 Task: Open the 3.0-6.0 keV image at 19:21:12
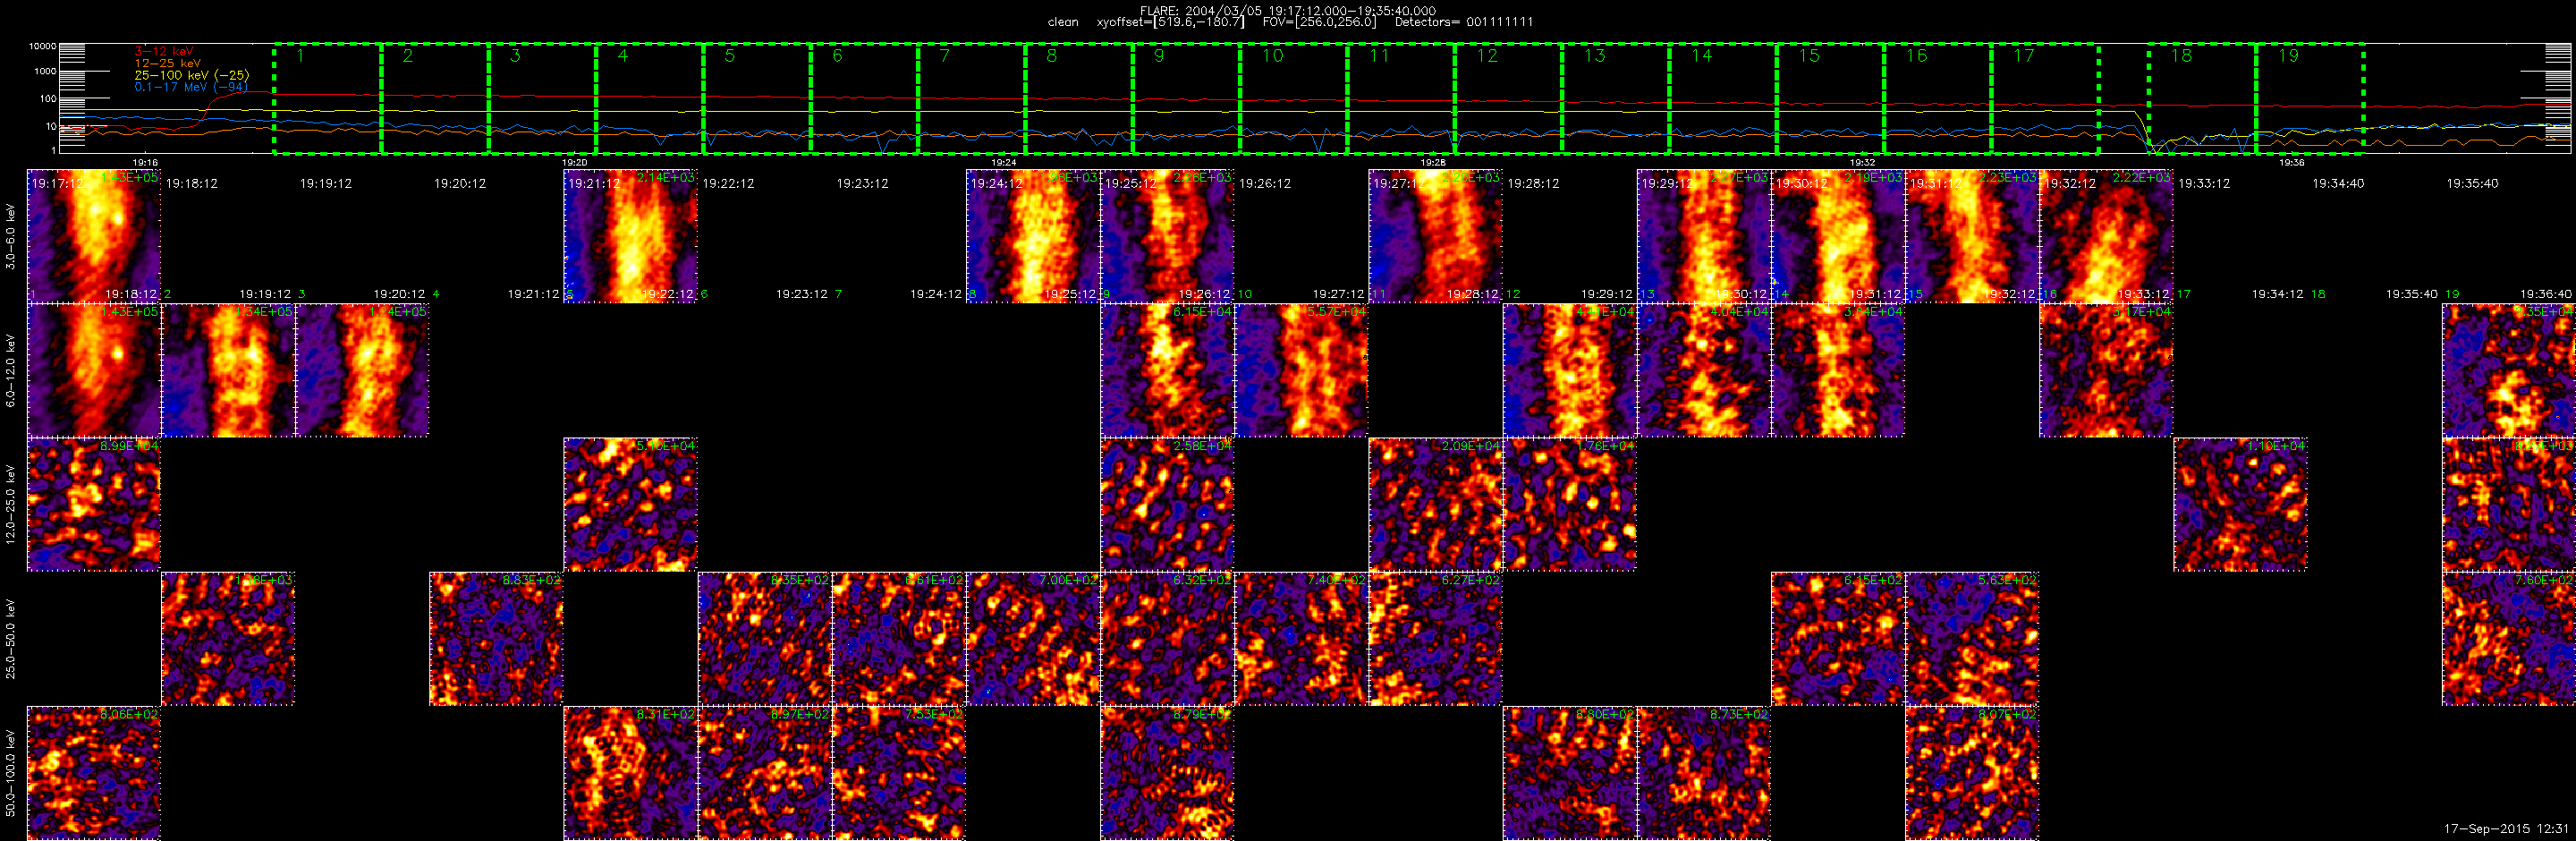coord(631,236)
